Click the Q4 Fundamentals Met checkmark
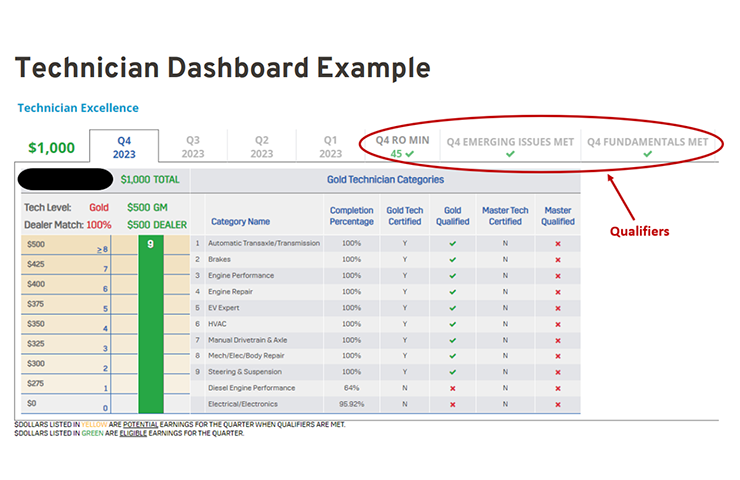 pos(647,154)
